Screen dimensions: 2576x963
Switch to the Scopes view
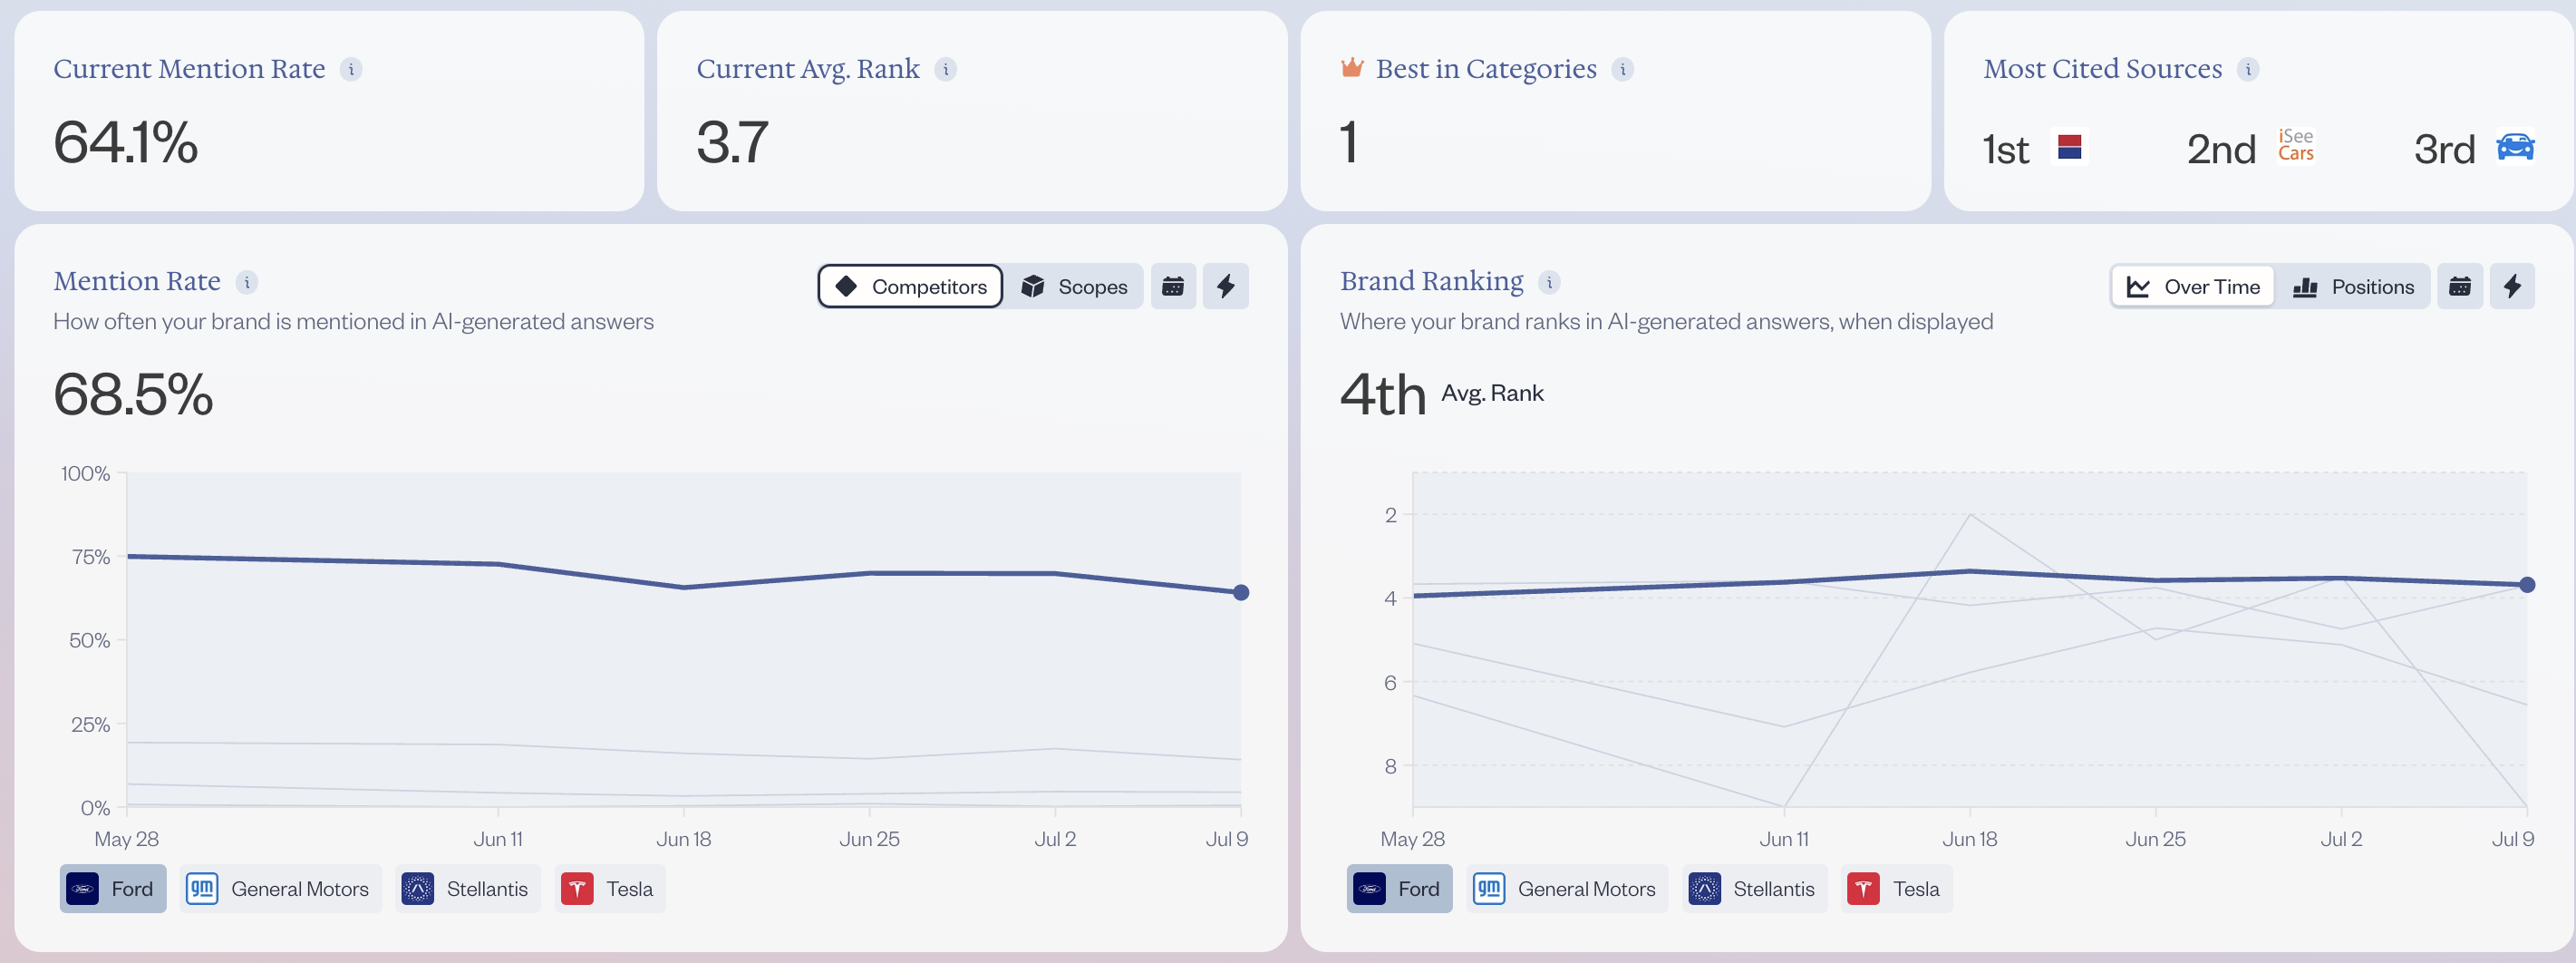pyautogui.click(x=1074, y=287)
